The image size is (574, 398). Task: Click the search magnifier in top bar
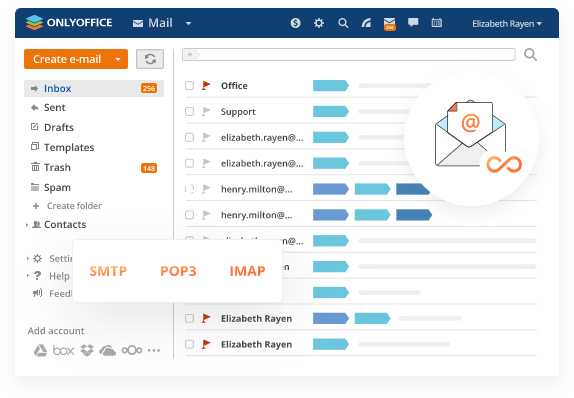pos(343,23)
